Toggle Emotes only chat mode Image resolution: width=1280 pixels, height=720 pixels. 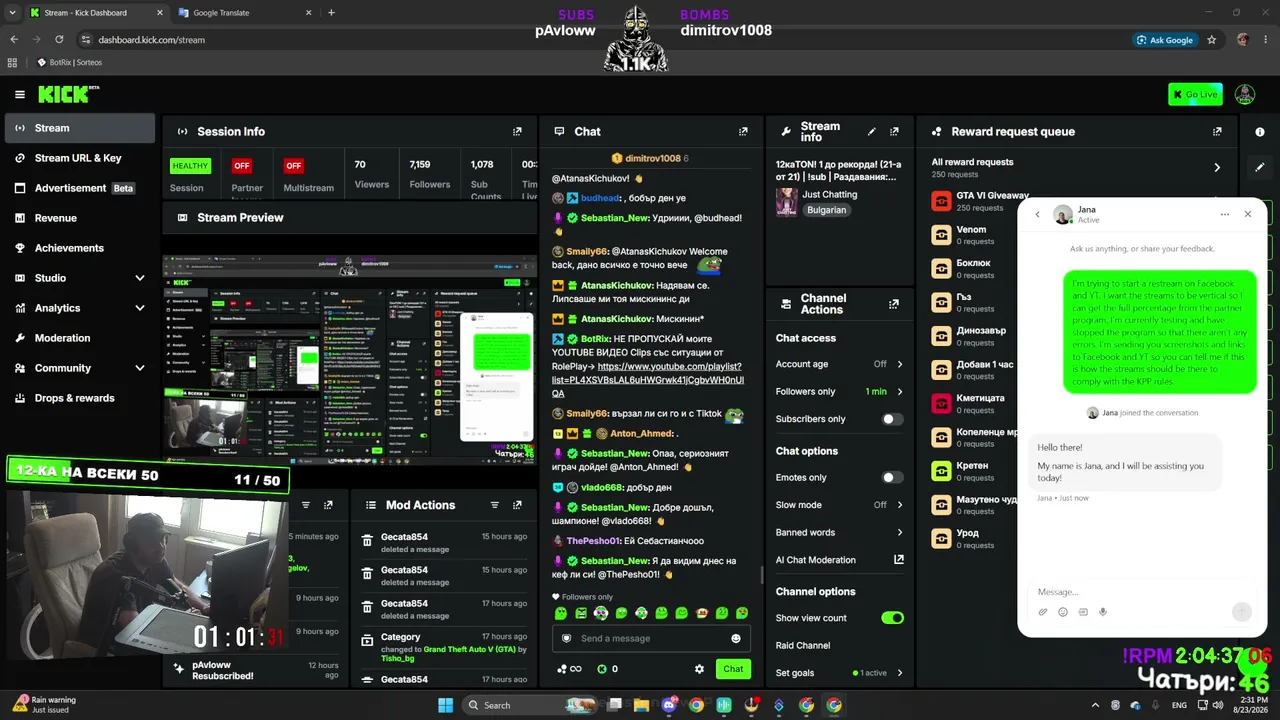(891, 478)
